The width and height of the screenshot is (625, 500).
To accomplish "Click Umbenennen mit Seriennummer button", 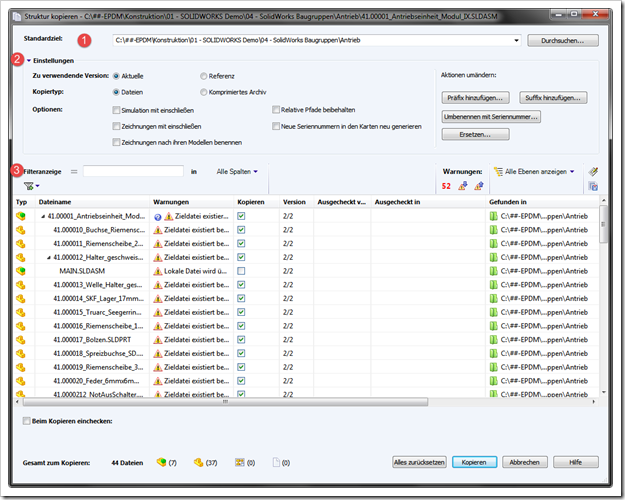I will click(491, 117).
